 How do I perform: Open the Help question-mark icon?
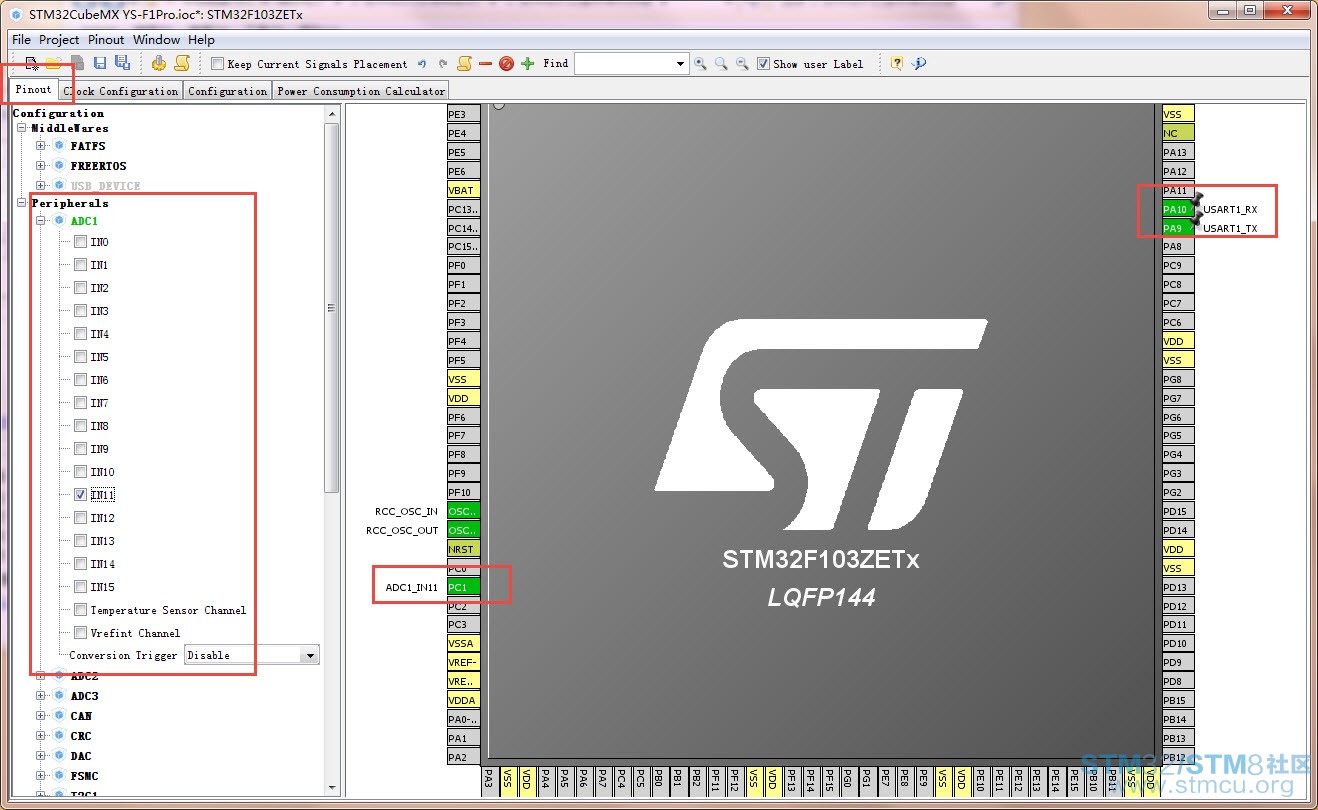897,64
